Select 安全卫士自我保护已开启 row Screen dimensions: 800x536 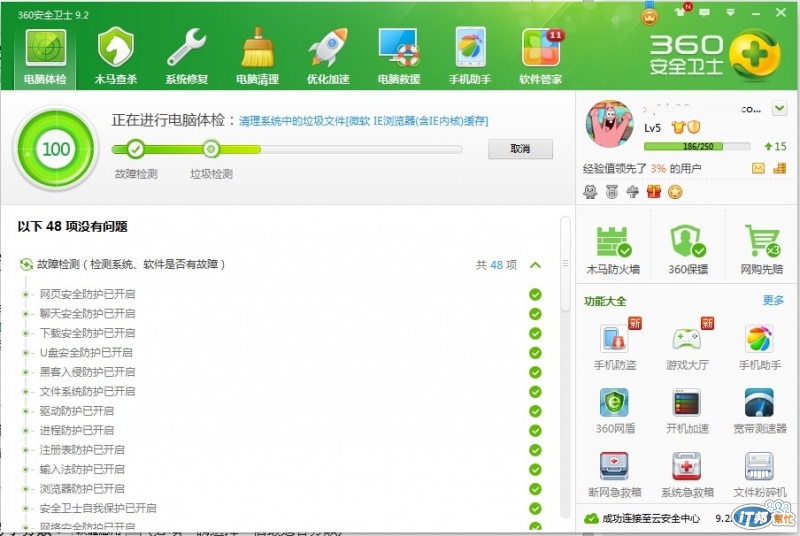(x=282, y=508)
